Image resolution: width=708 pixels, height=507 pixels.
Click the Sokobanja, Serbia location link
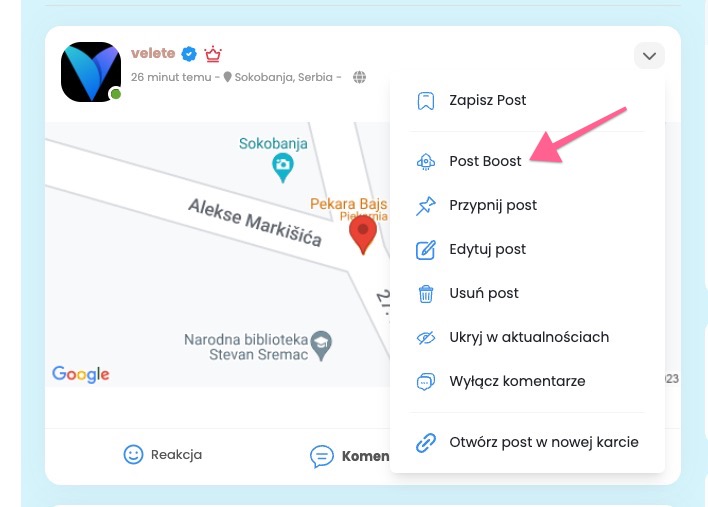pyautogui.click(x=284, y=77)
